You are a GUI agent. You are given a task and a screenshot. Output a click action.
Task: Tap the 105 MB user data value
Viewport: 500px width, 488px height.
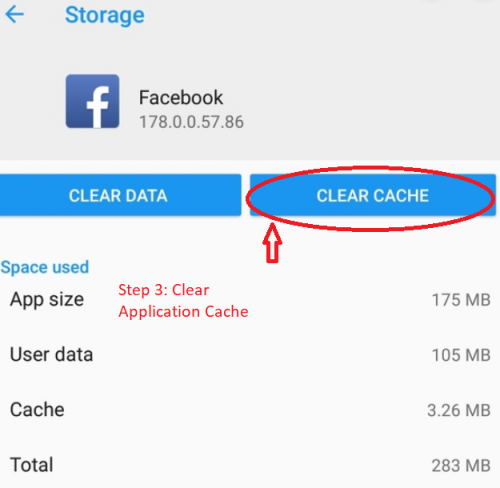coord(461,355)
